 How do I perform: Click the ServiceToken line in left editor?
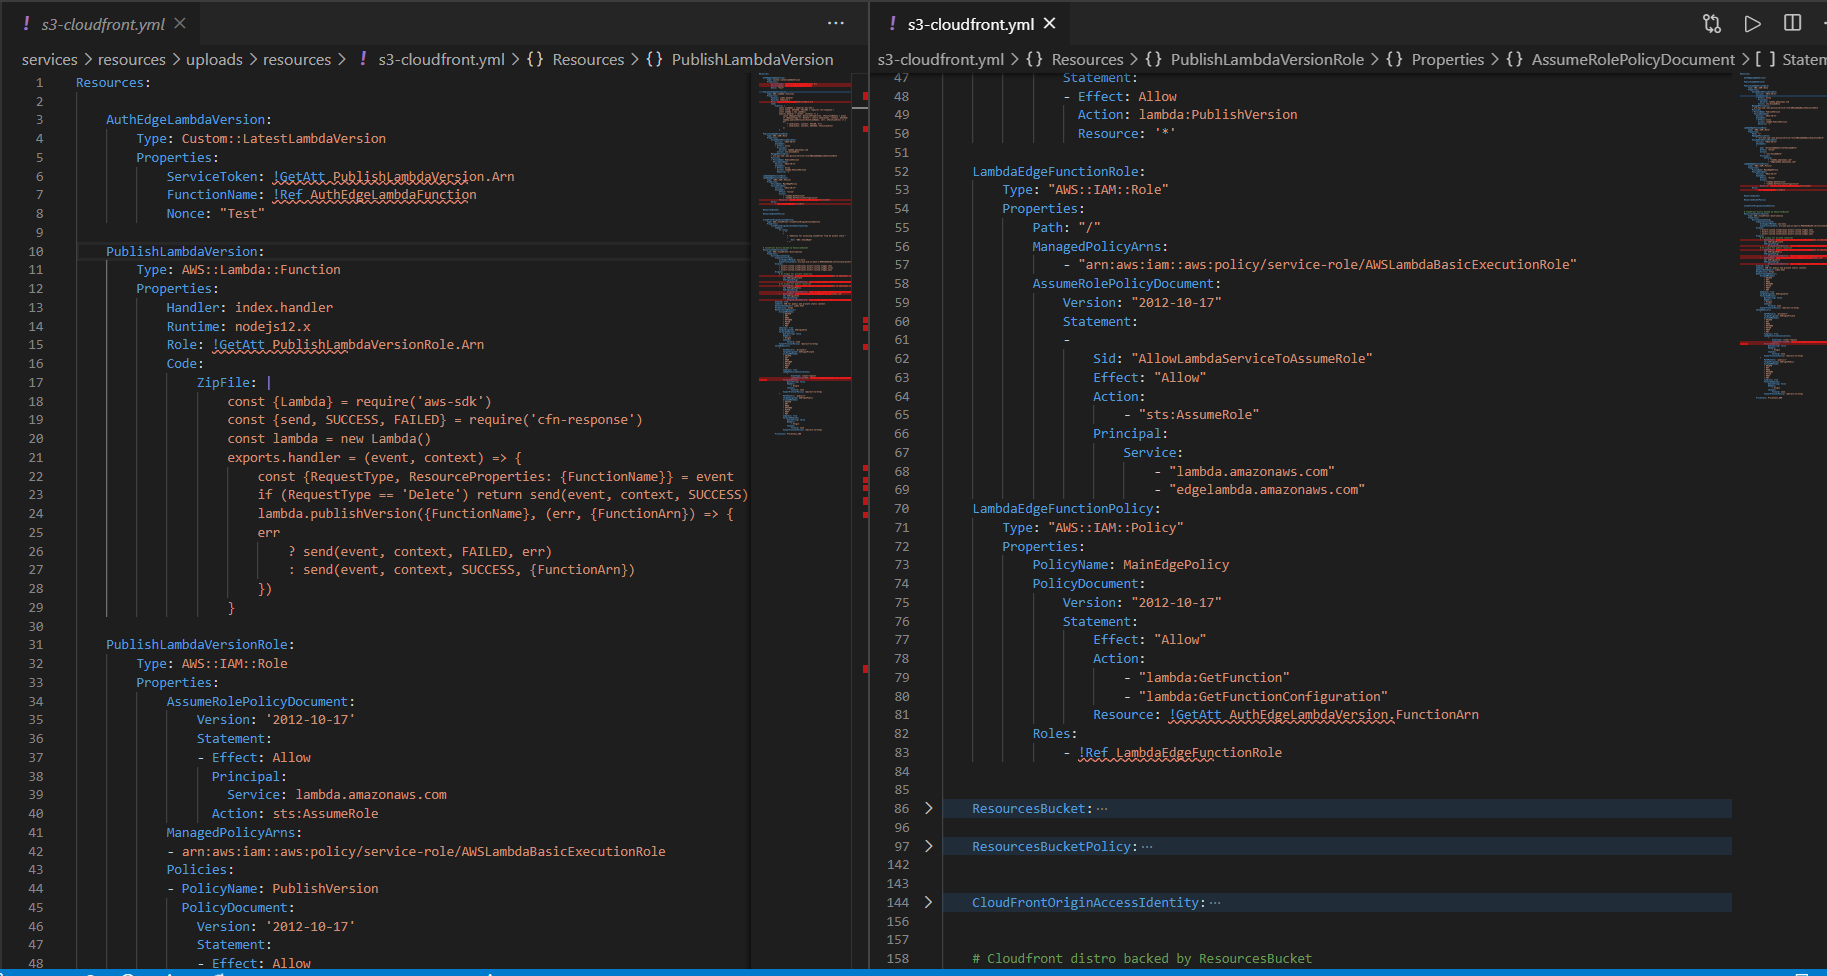[x=340, y=177]
